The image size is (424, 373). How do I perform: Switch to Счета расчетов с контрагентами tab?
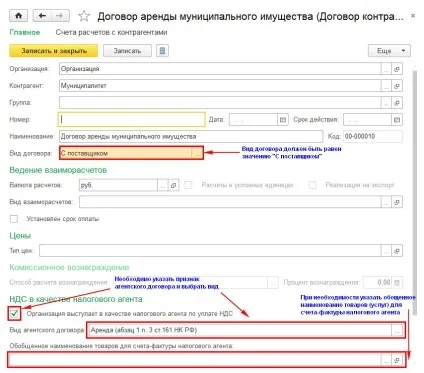point(111,32)
